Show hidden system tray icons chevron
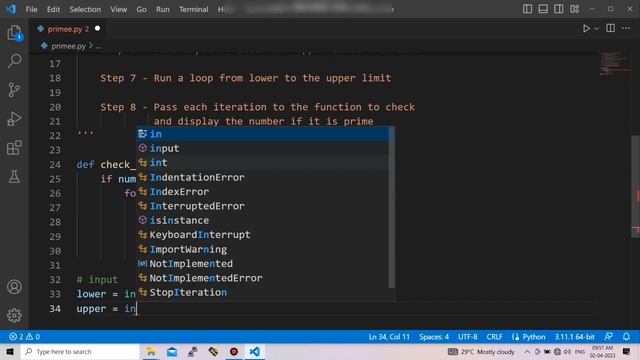Screen dimensions: 640x360 point(527,351)
